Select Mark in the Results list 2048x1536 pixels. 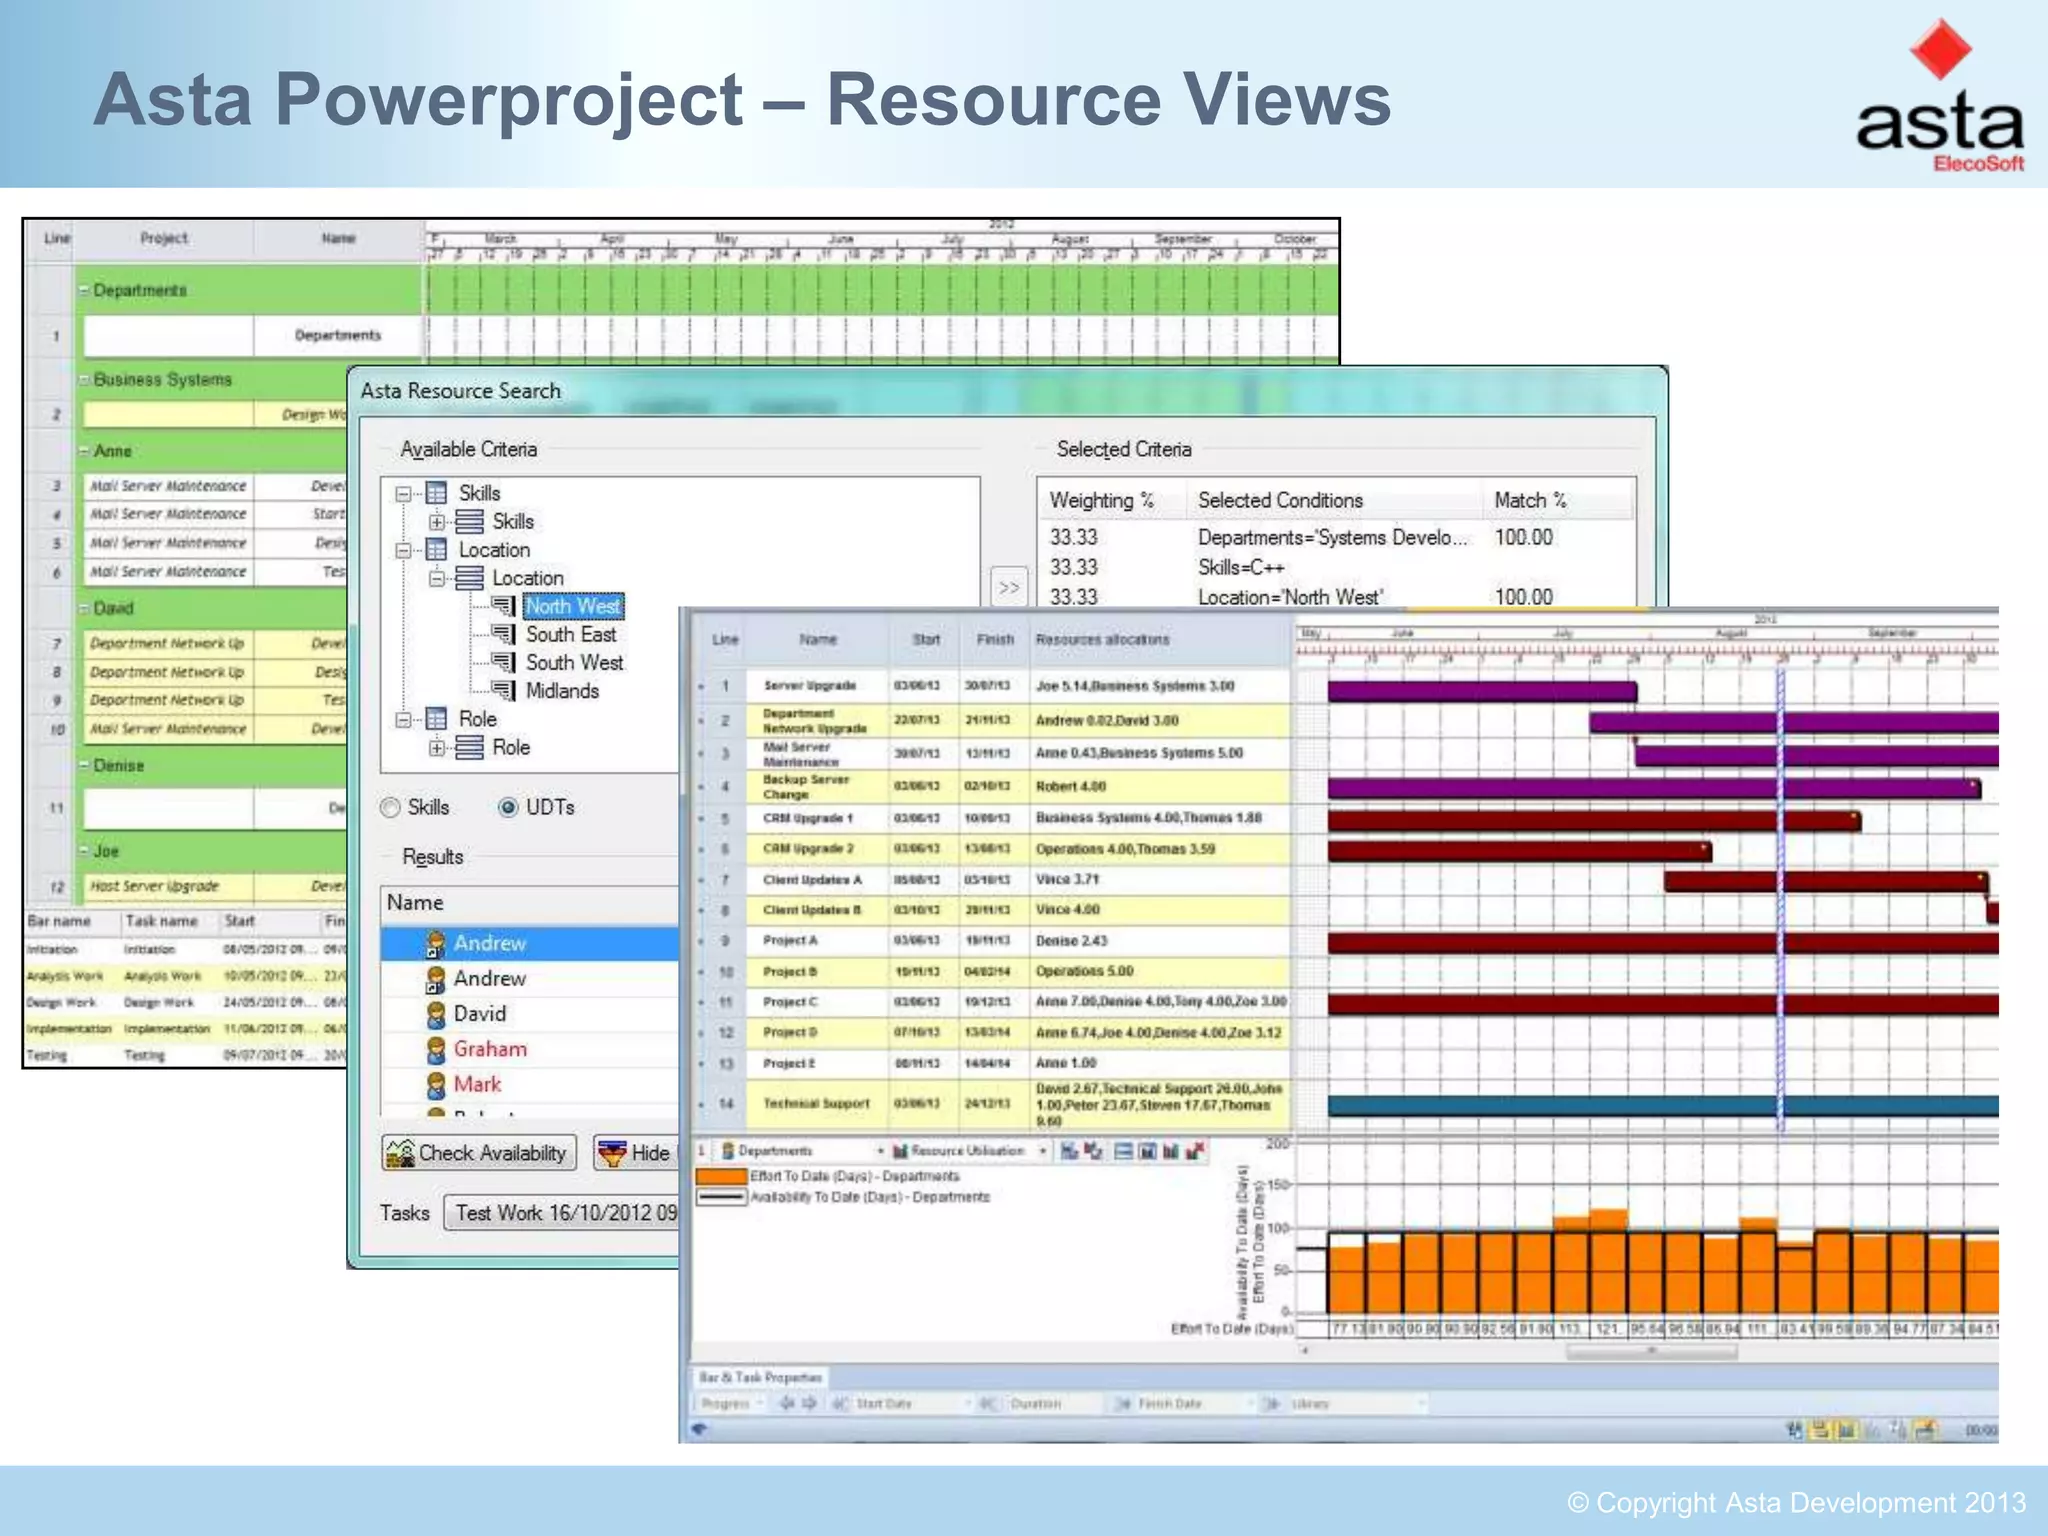(530, 1084)
